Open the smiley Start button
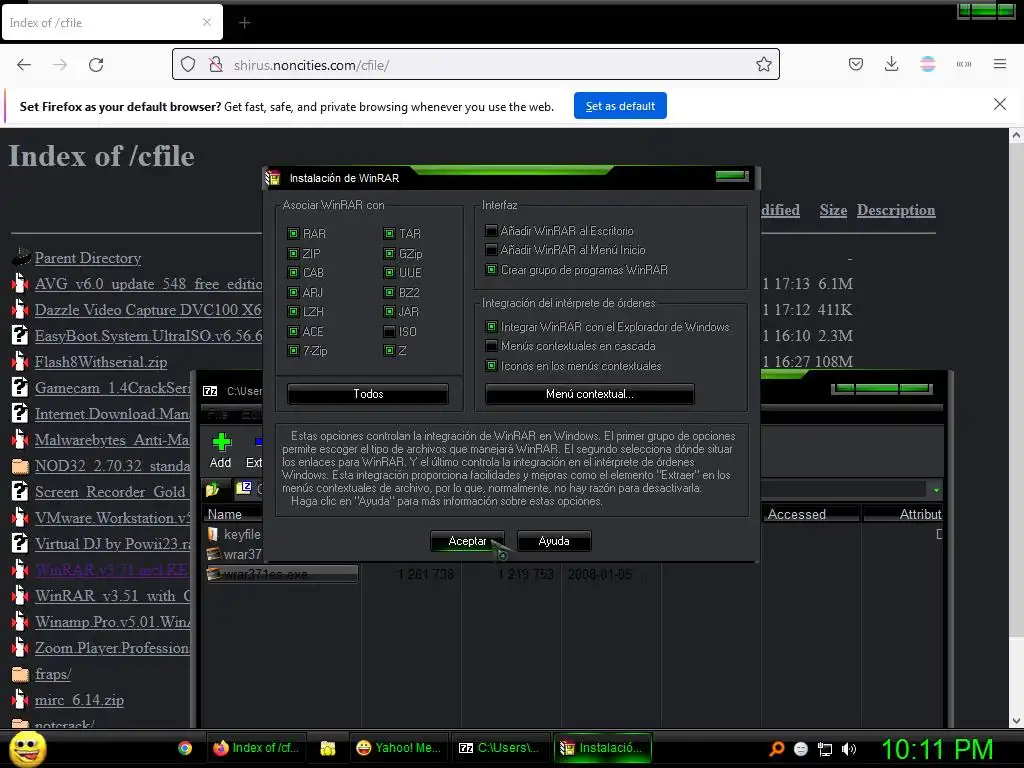The image size is (1024, 768). point(27,748)
